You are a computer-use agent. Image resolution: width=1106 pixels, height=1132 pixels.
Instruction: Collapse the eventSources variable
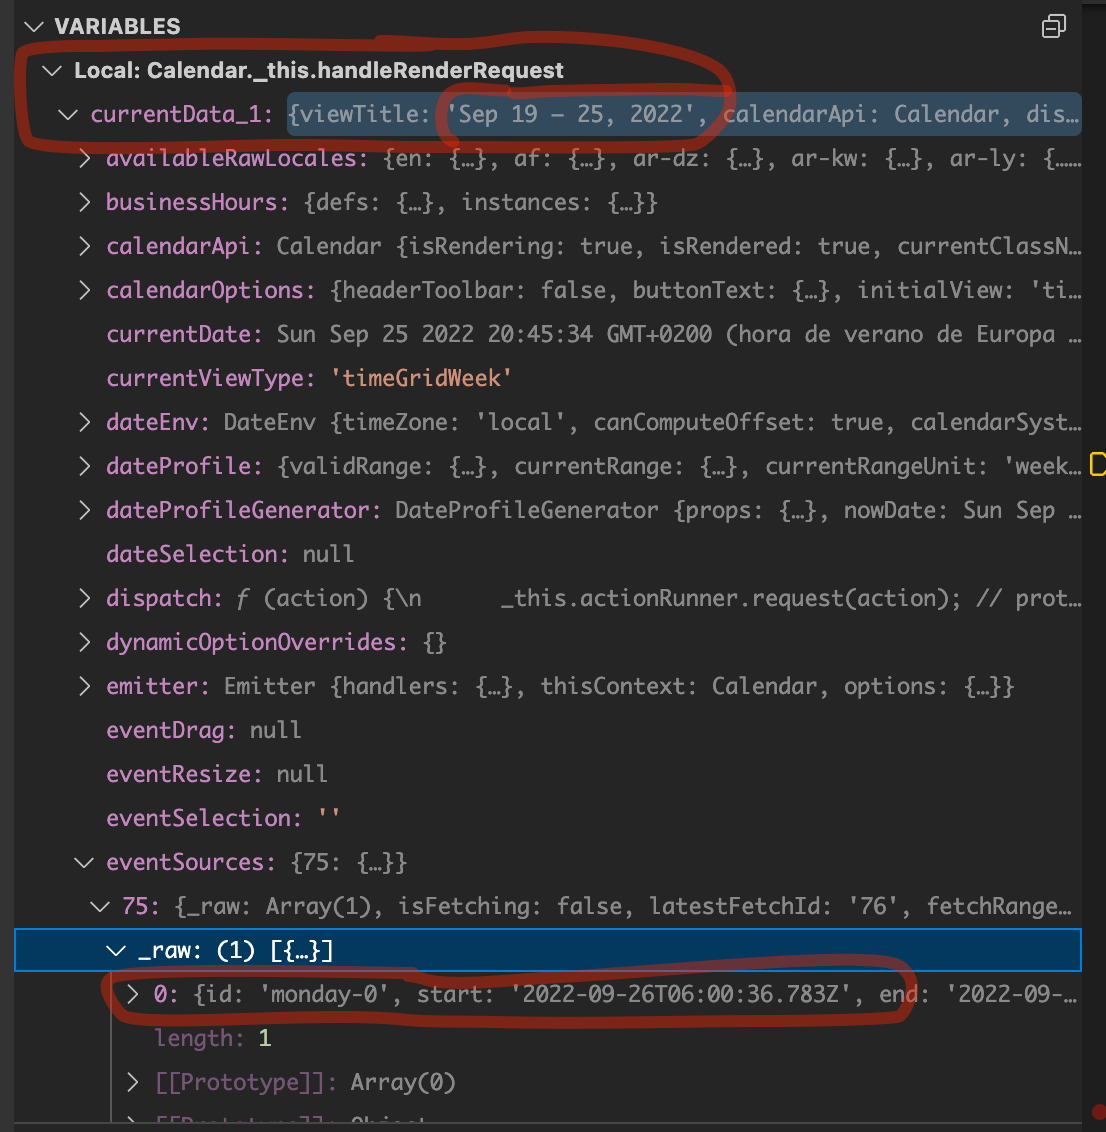(84, 862)
